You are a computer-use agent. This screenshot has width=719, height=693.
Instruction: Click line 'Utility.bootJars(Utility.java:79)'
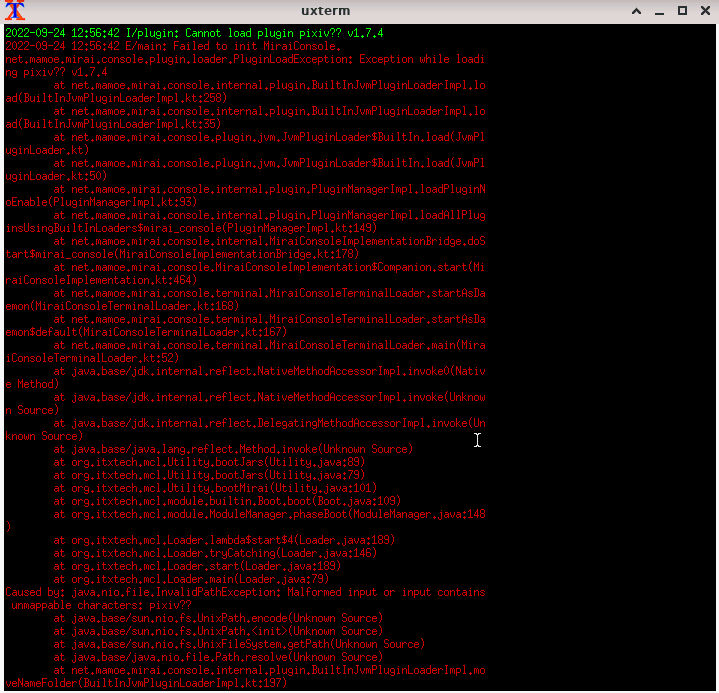pyautogui.click(x=209, y=475)
